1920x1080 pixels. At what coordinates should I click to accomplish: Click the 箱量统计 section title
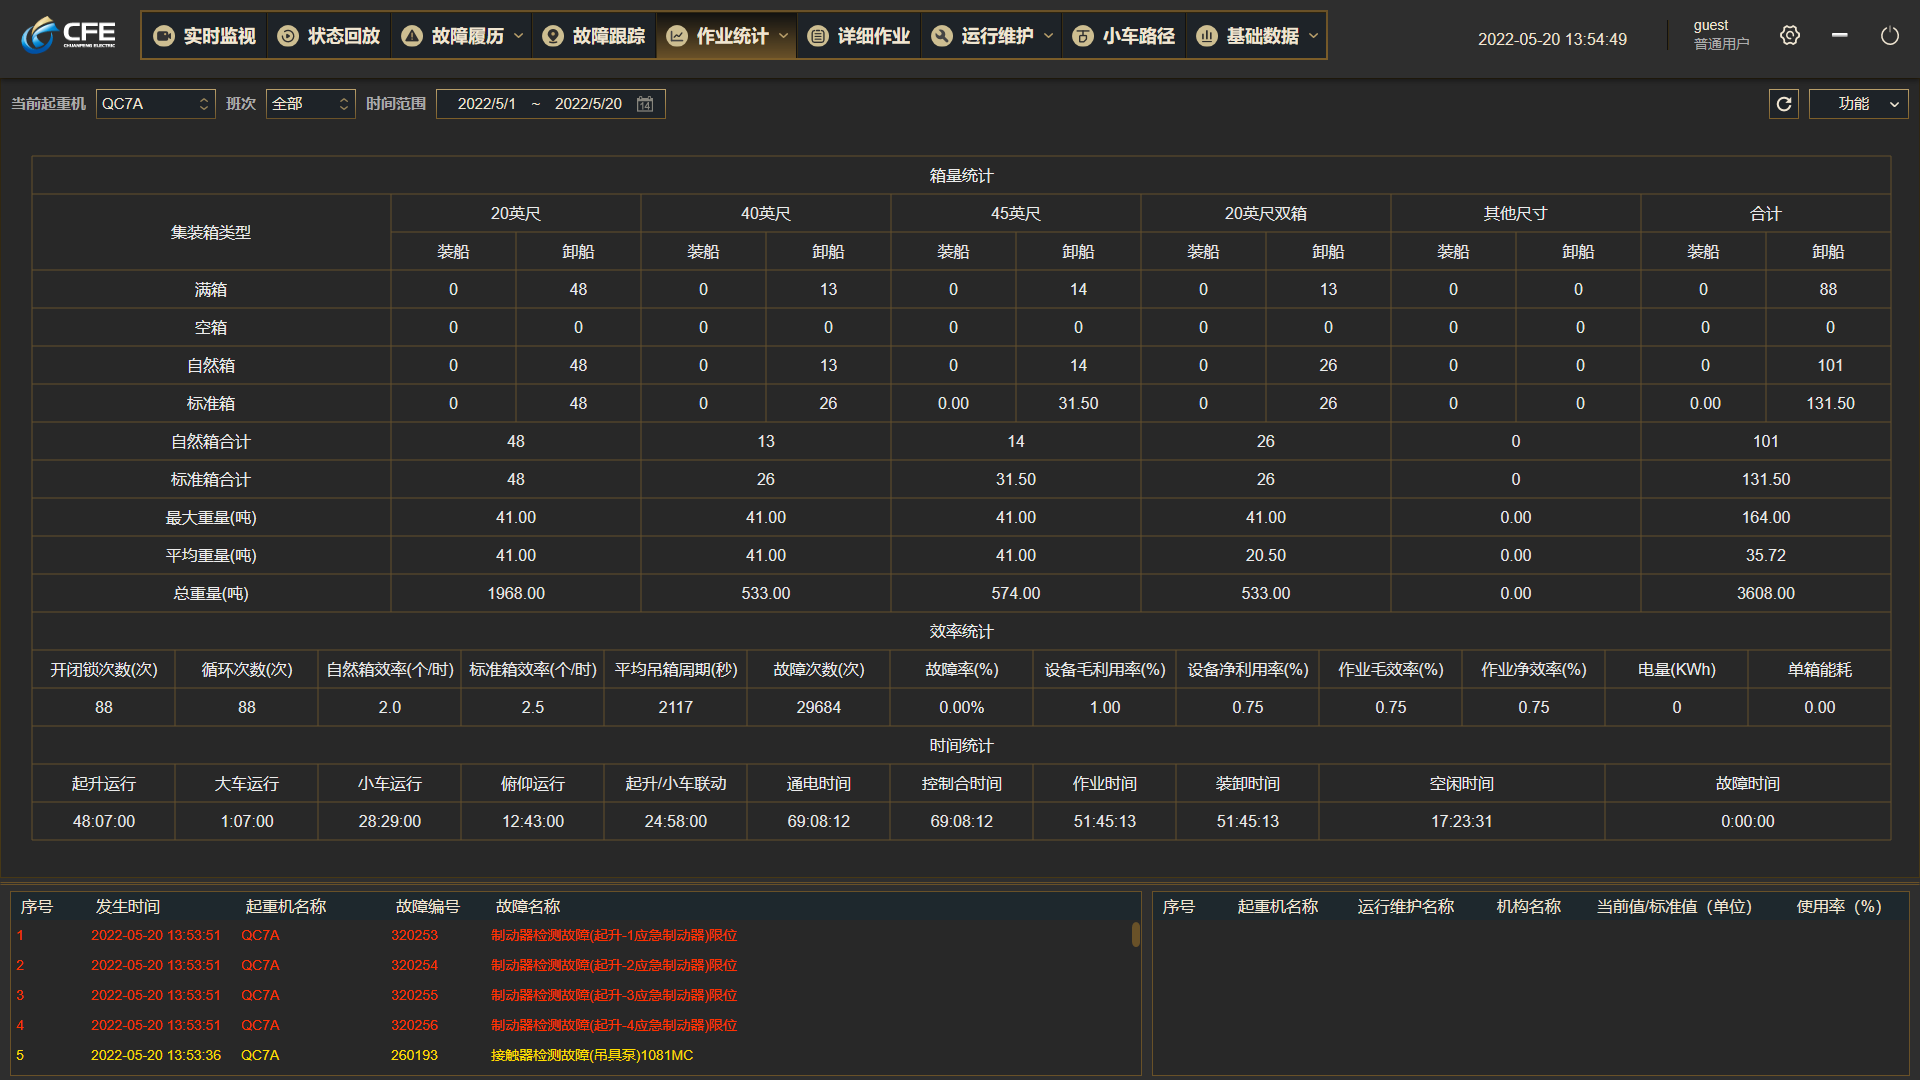[x=961, y=175]
